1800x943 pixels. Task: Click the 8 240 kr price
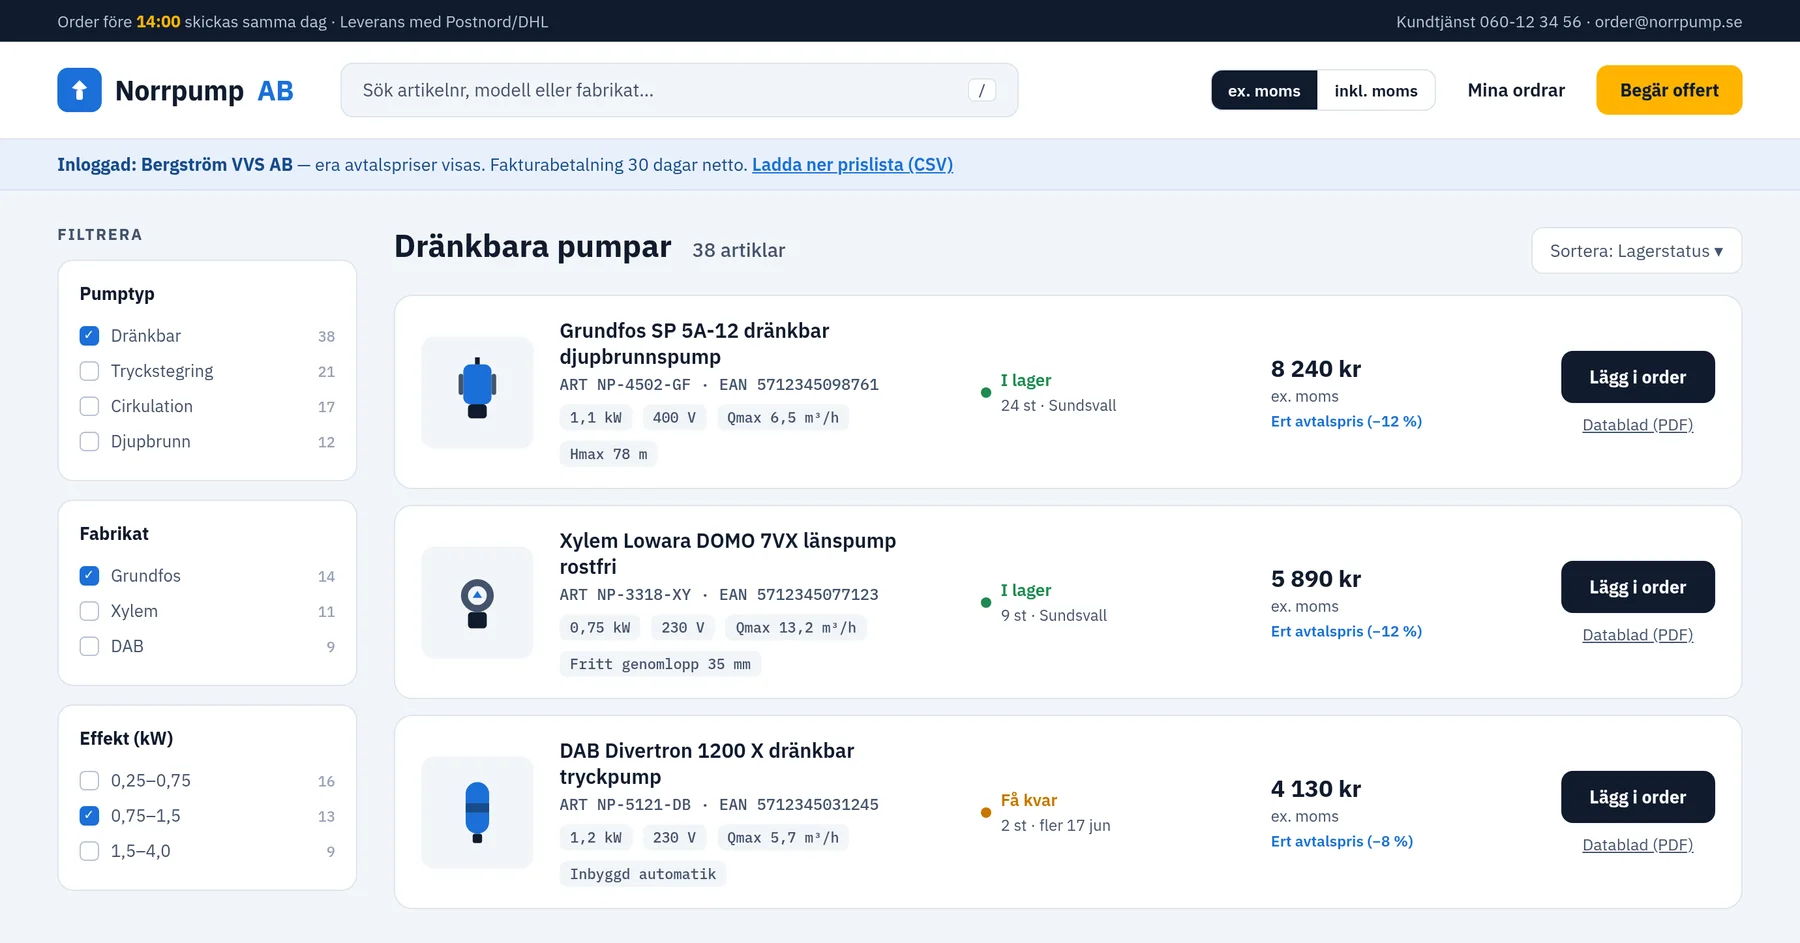coord(1316,369)
